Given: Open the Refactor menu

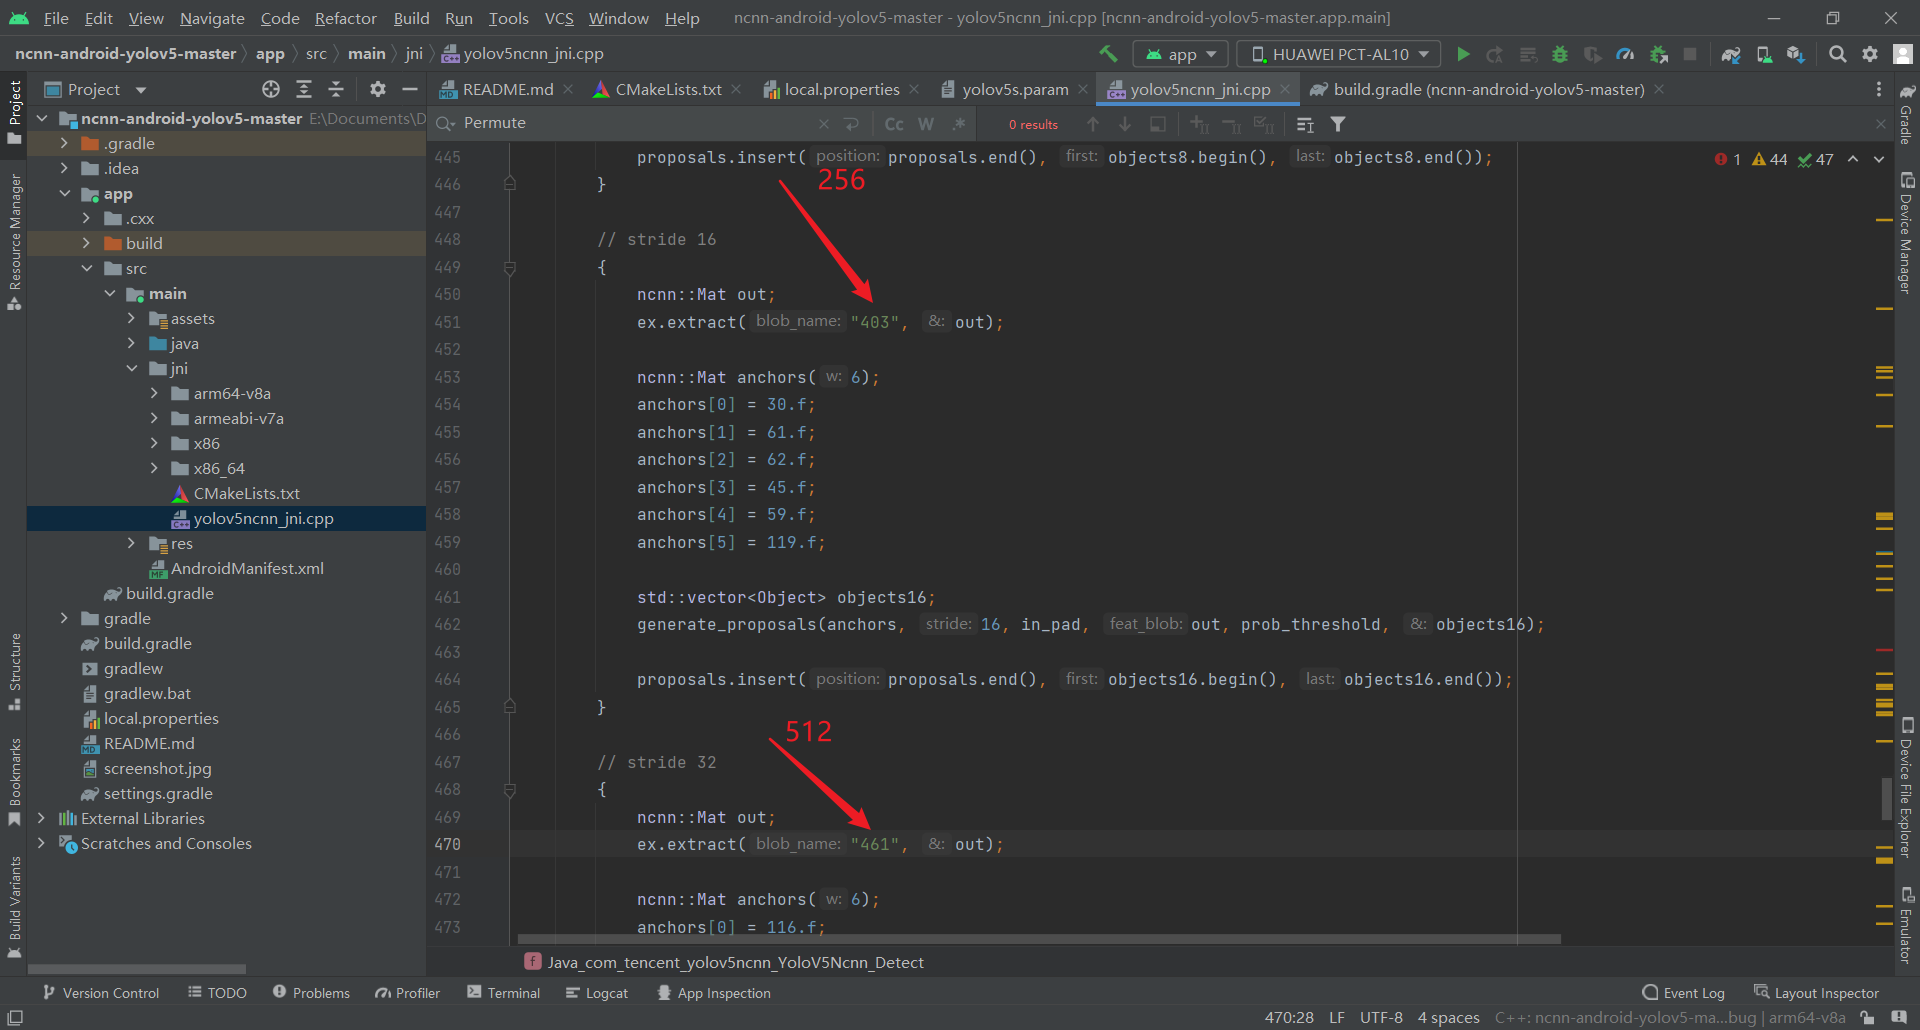Looking at the screenshot, I should (345, 18).
